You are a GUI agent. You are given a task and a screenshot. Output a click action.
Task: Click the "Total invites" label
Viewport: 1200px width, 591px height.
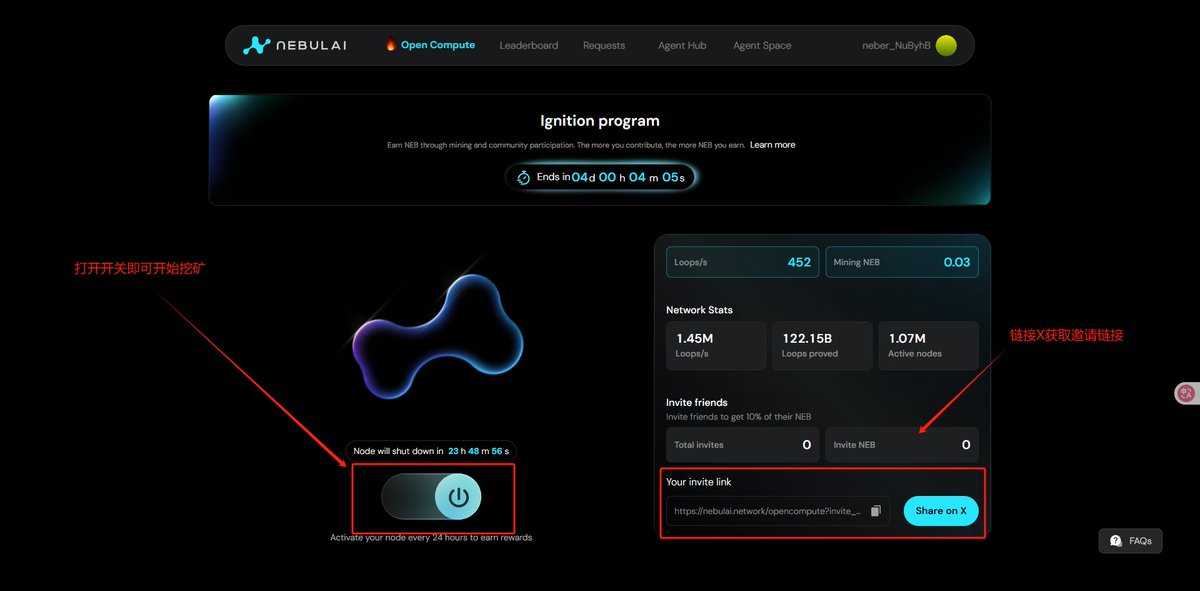point(699,445)
